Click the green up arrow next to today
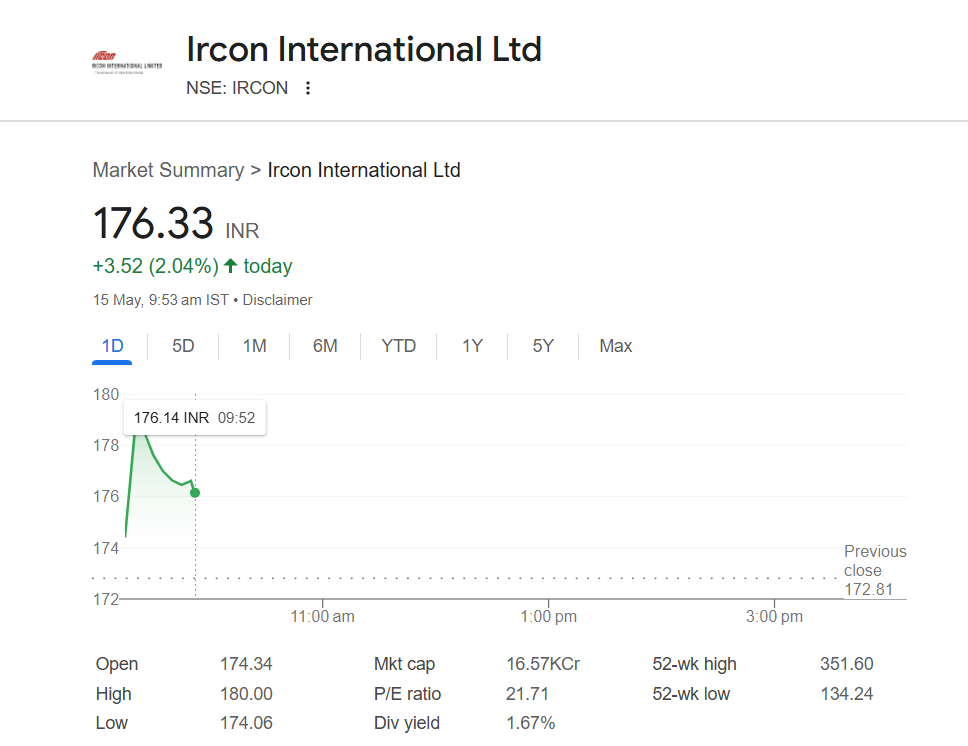This screenshot has height=746, width=968. [230, 266]
